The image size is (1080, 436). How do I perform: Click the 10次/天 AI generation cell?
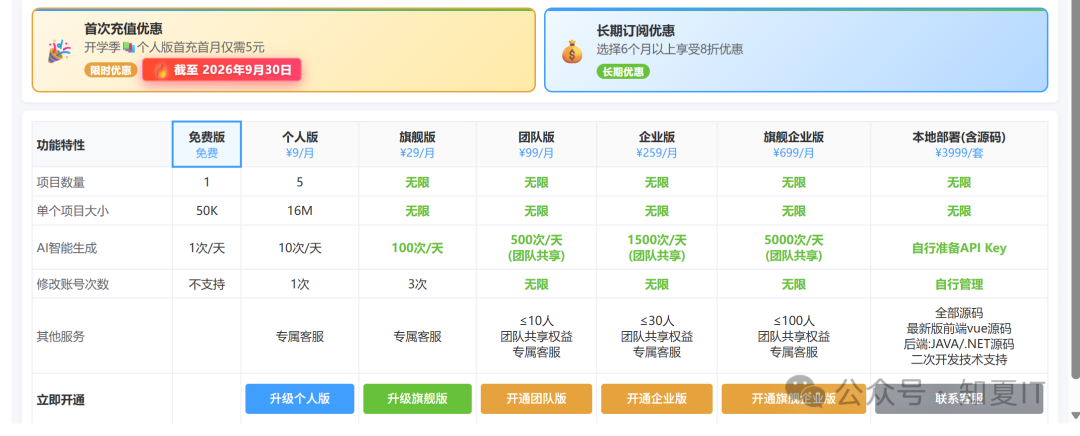click(x=300, y=248)
